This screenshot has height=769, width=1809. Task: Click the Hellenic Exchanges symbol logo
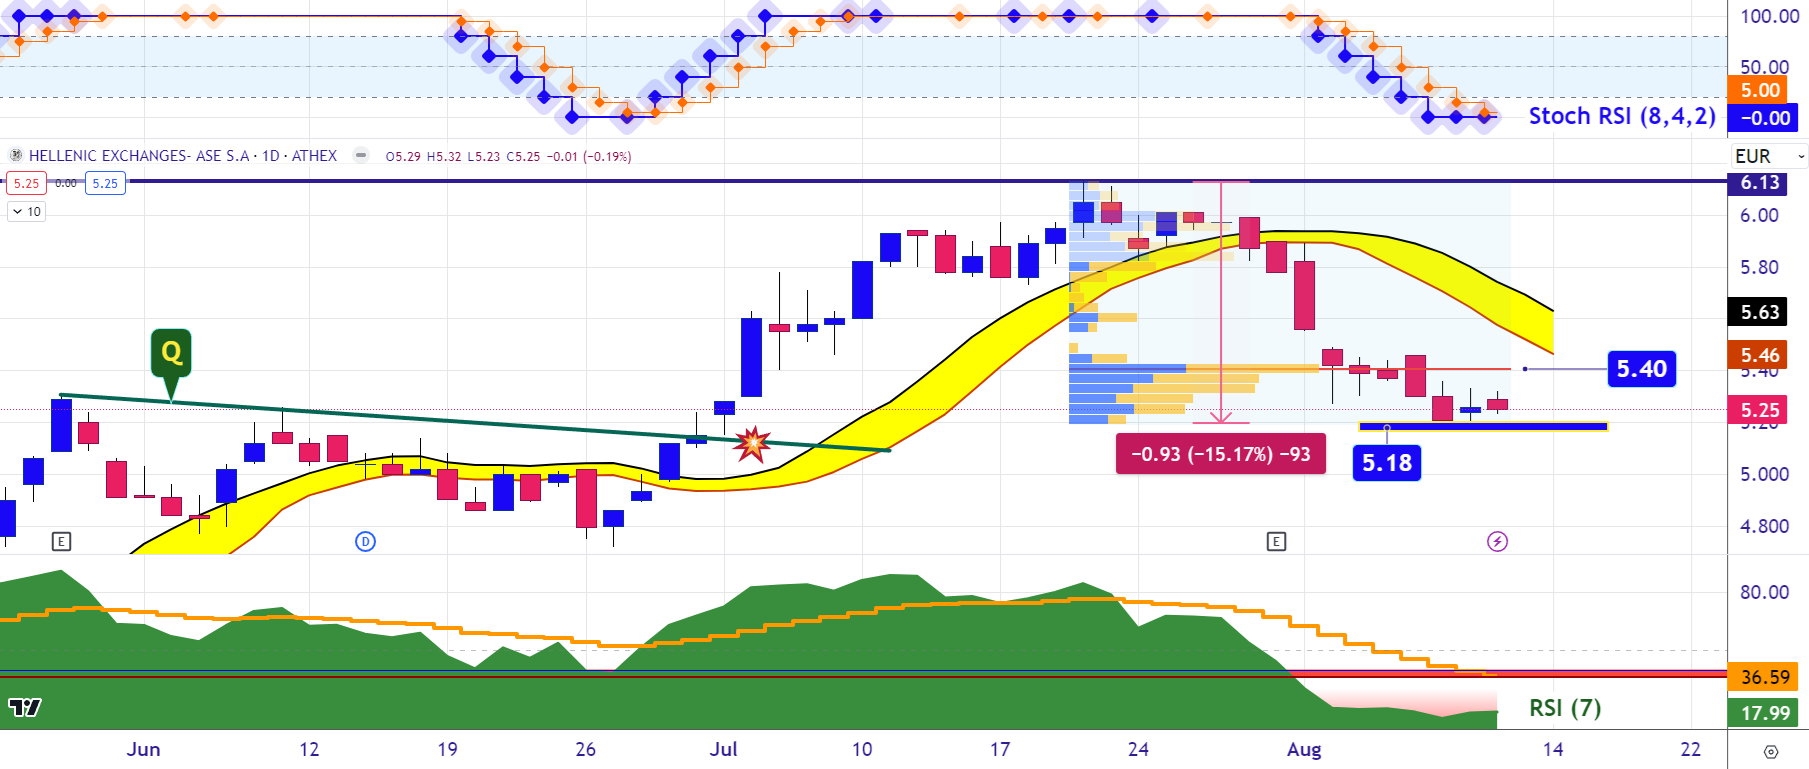(x=16, y=156)
